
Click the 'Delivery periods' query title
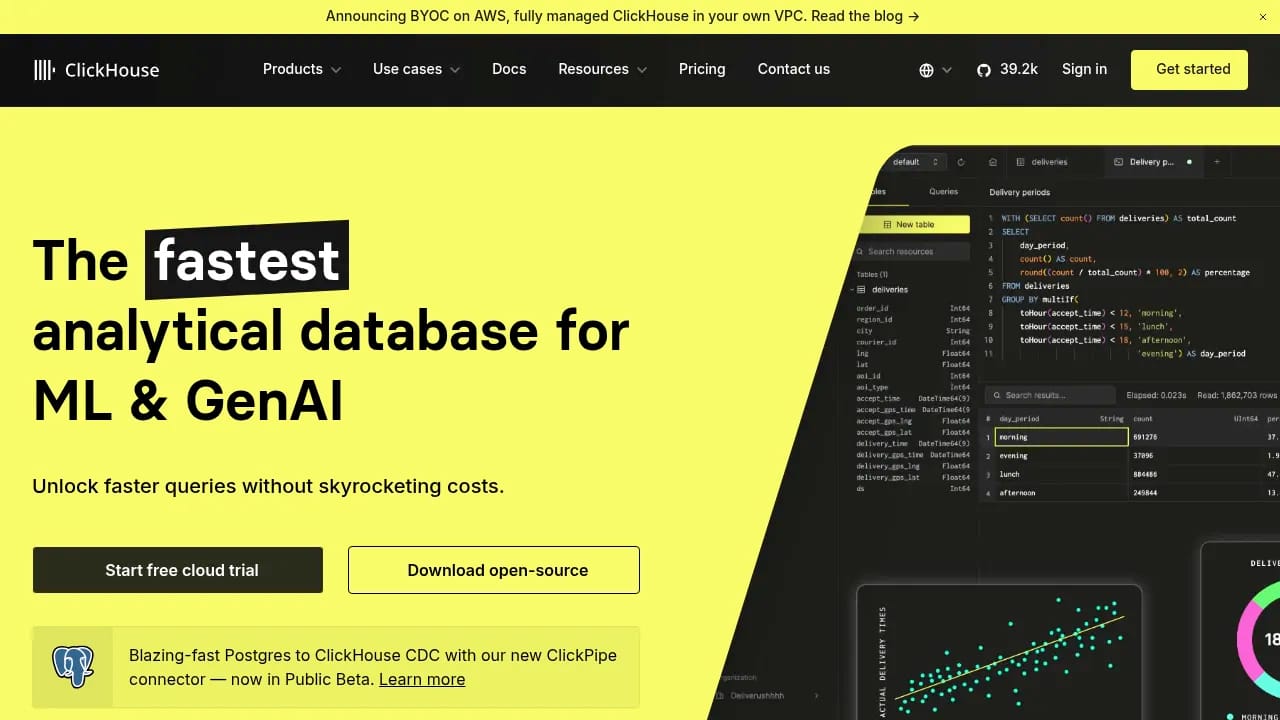click(x=1019, y=192)
